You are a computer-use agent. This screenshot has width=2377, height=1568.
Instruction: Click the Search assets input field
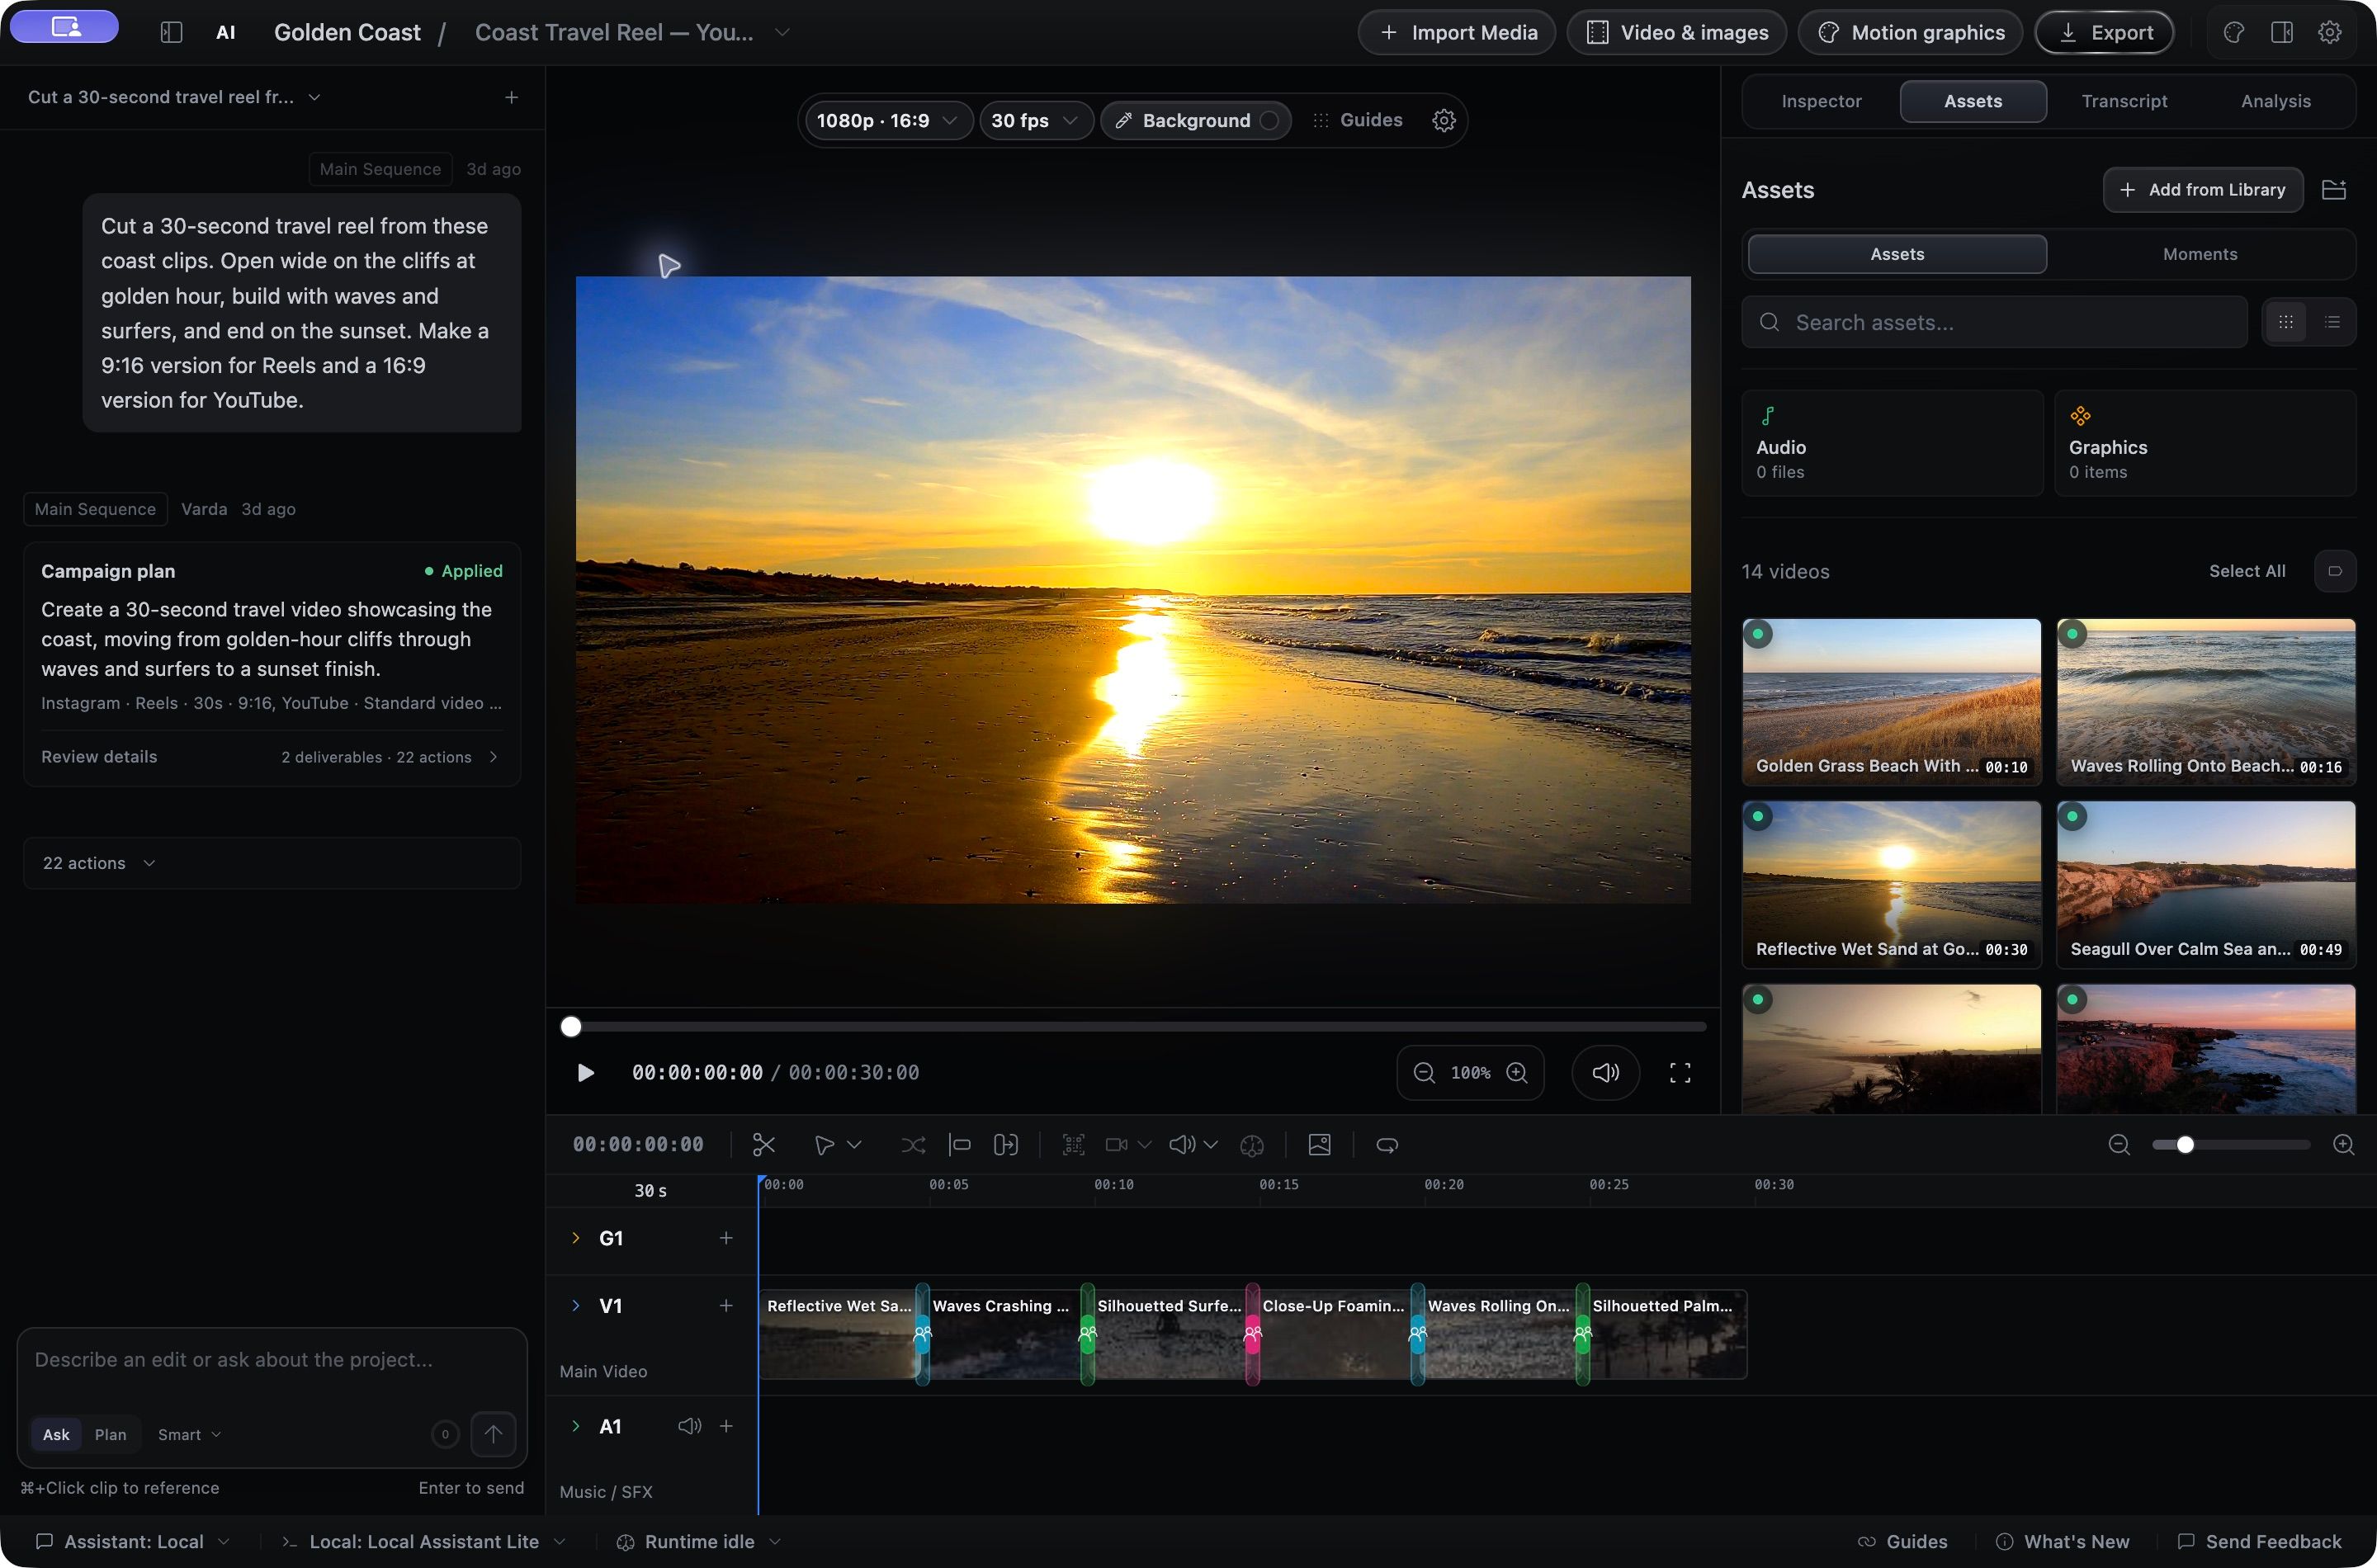coord(1994,322)
